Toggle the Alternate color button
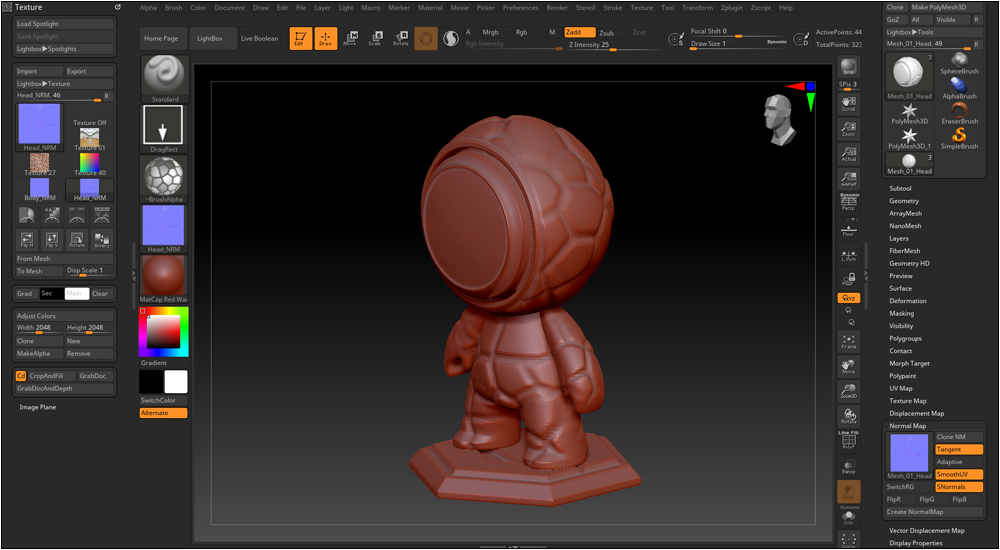 [163, 413]
